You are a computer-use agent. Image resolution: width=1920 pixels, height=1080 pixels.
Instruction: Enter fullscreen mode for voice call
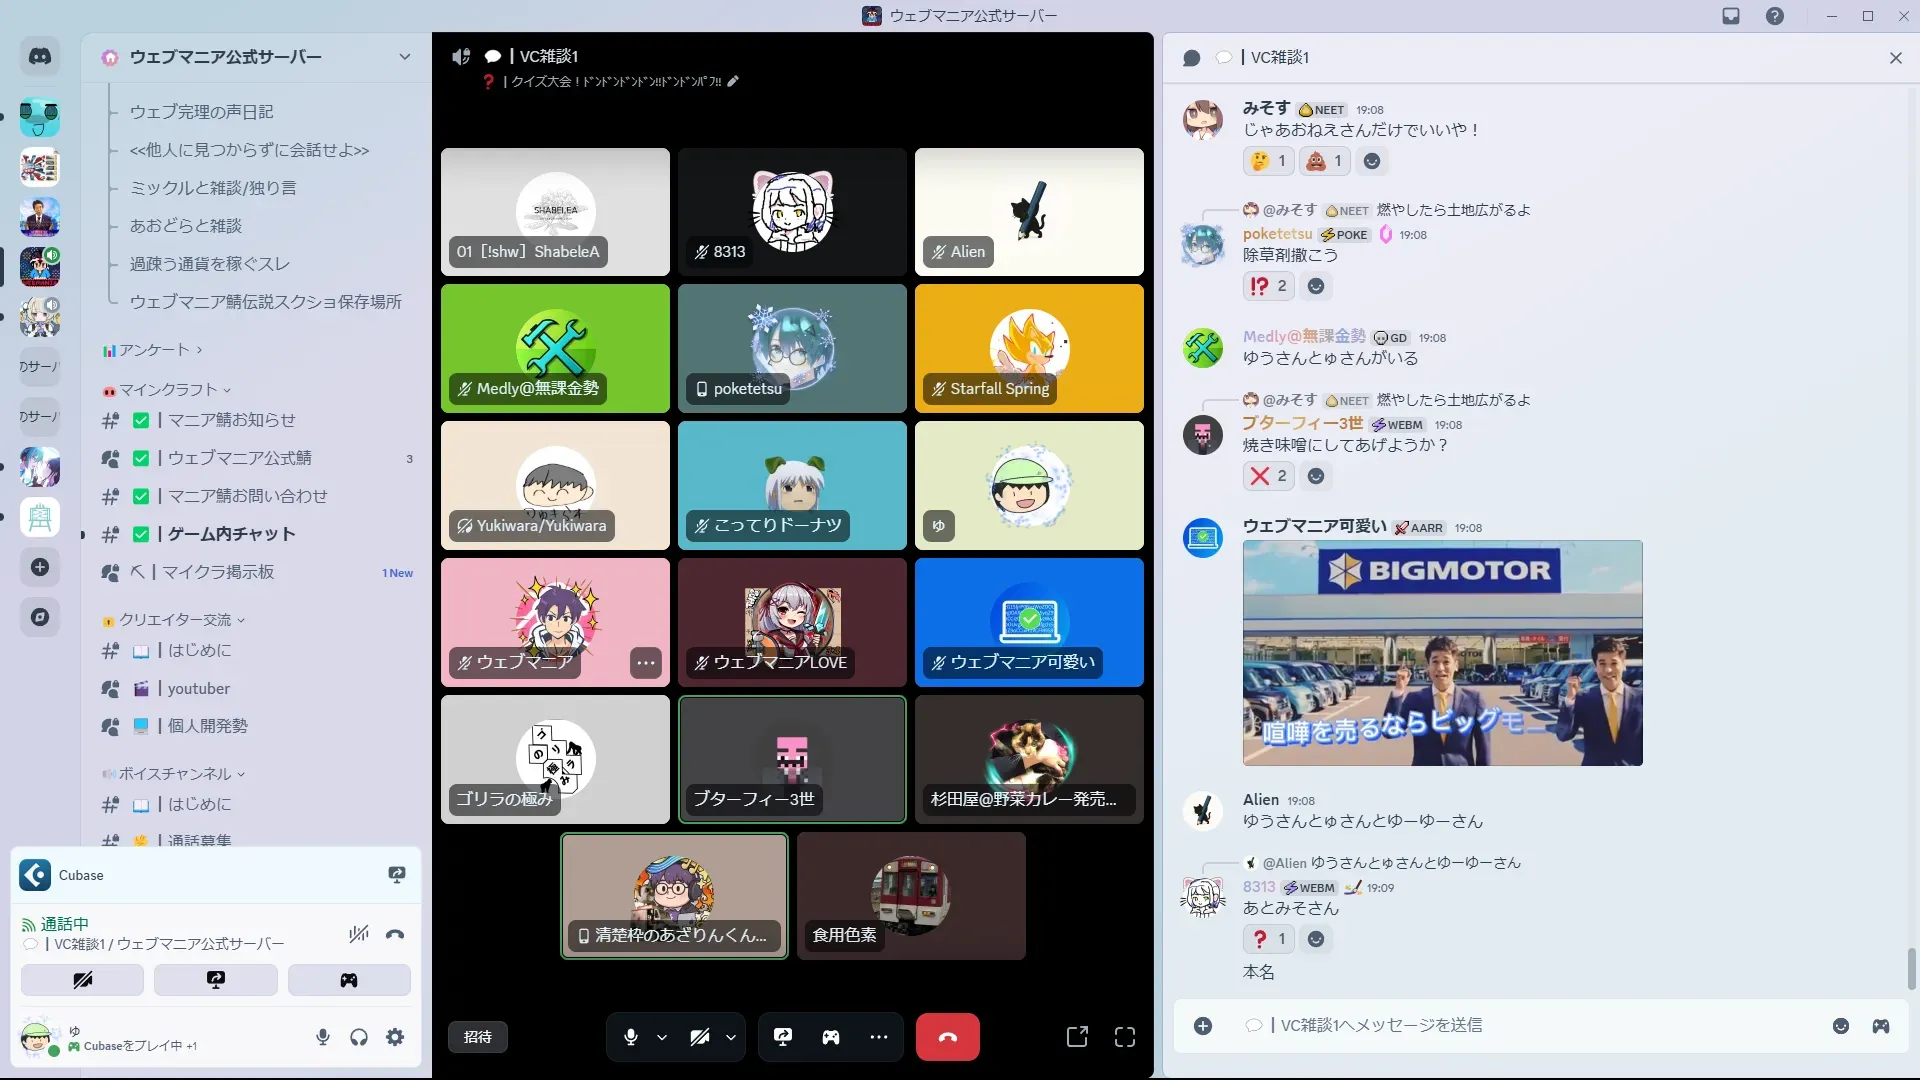coord(1125,1037)
